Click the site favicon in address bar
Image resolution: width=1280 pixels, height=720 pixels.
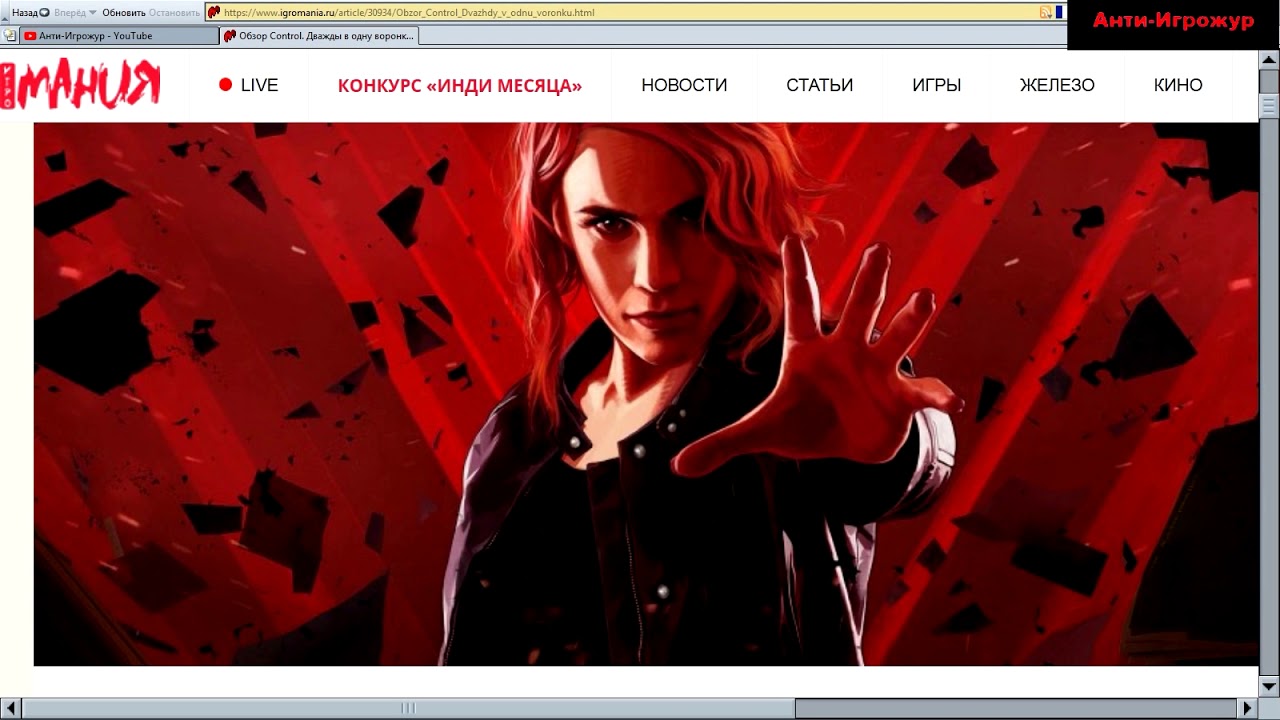click(x=214, y=12)
